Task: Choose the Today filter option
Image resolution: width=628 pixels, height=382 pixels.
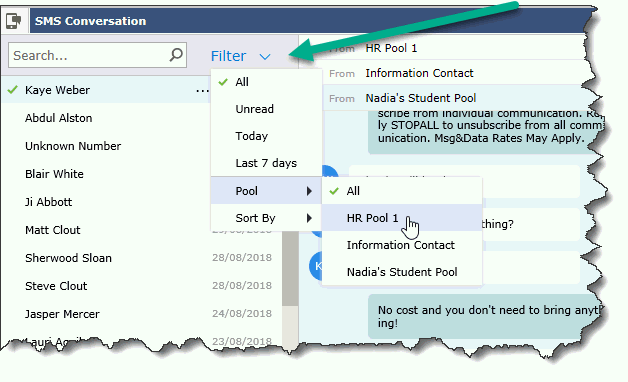Action: point(266,136)
